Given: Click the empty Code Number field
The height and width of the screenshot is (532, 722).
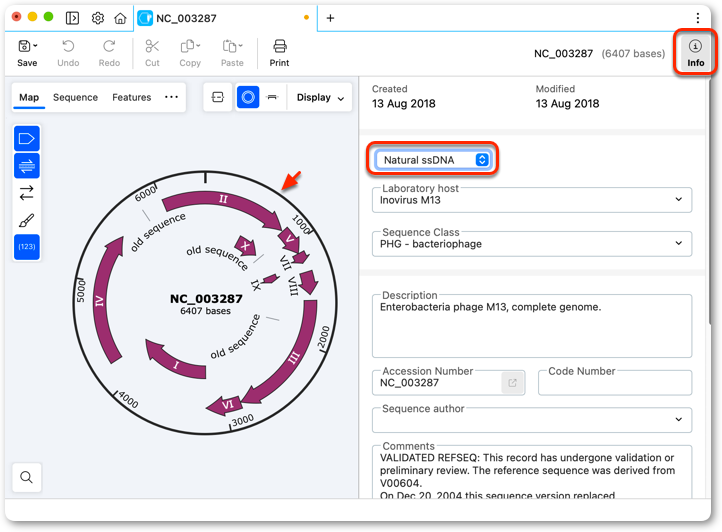Looking at the screenshot, I should pos(615,383).
